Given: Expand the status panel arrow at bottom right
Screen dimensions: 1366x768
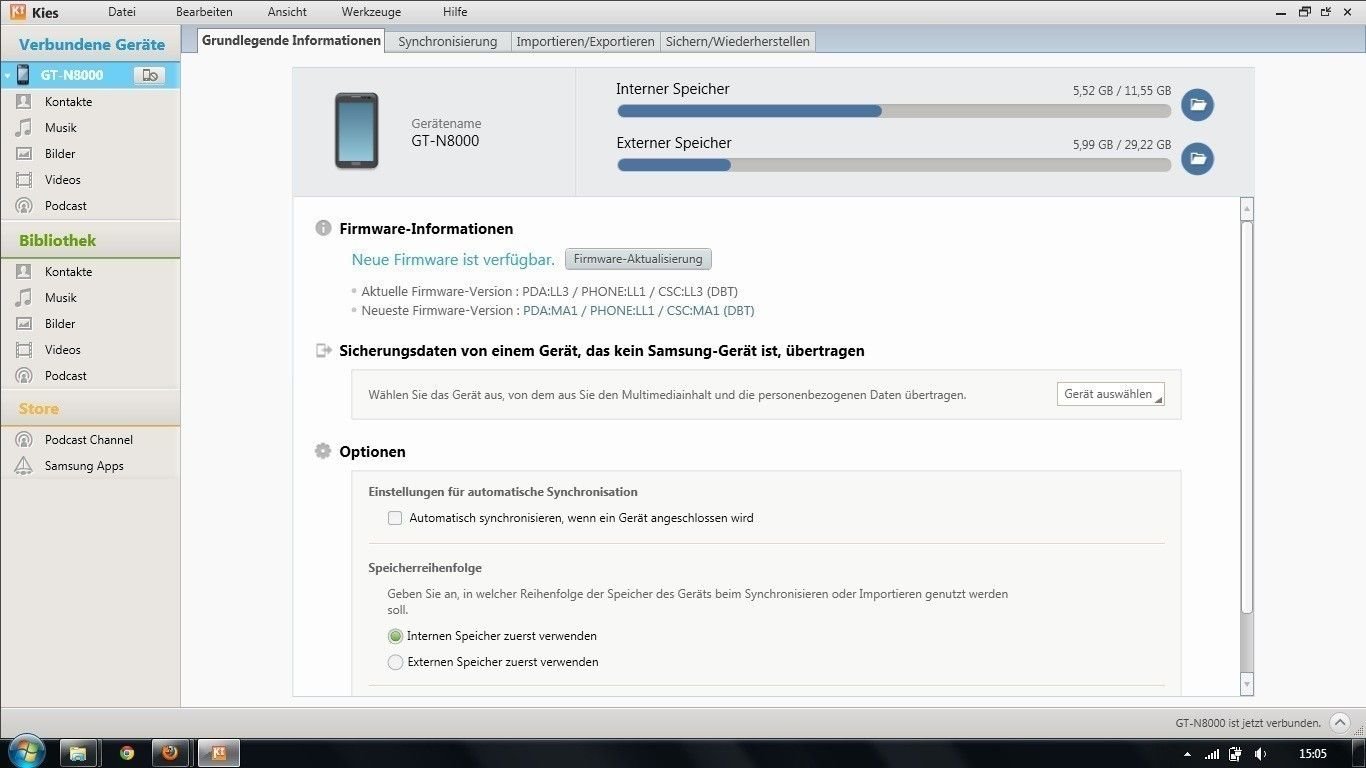Looking at the screenshot, I should [x=1340, y=723].
